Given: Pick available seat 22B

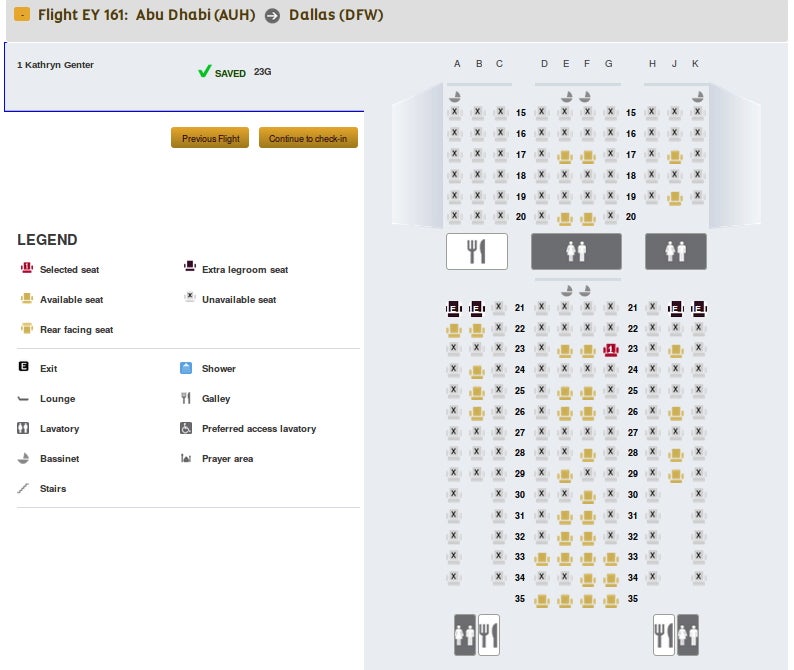Looking at the screenshot, I should tap(477, 331).
